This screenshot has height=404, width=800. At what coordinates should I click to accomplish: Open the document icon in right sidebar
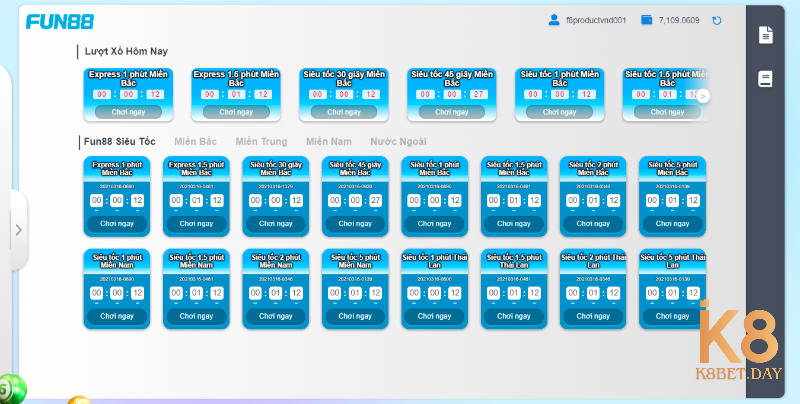coord(766,35)
